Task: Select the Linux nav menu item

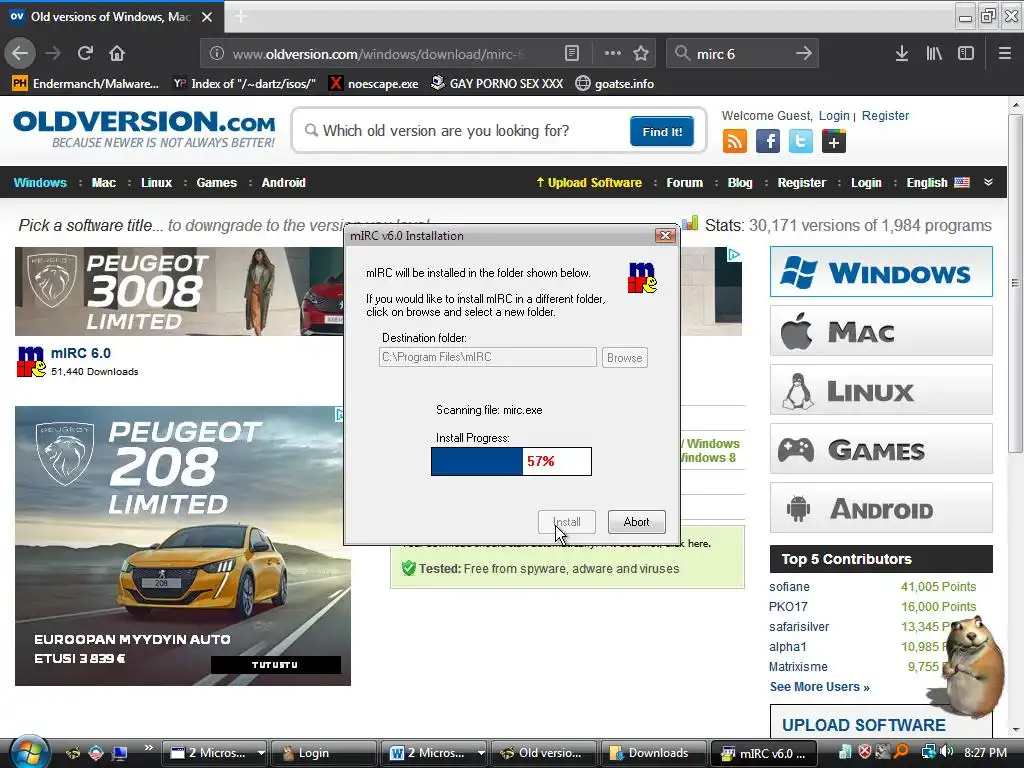Action: point(156,183)
